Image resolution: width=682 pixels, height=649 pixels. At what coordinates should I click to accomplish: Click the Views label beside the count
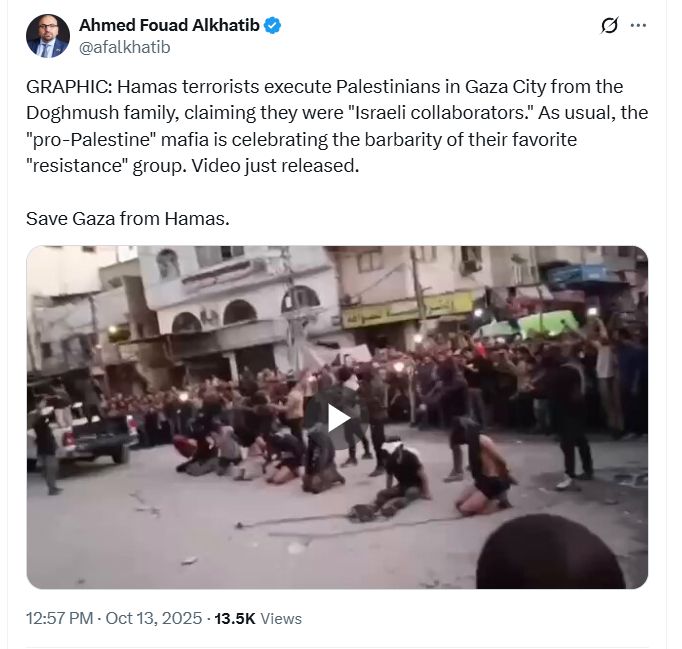(x=281, y=619)
